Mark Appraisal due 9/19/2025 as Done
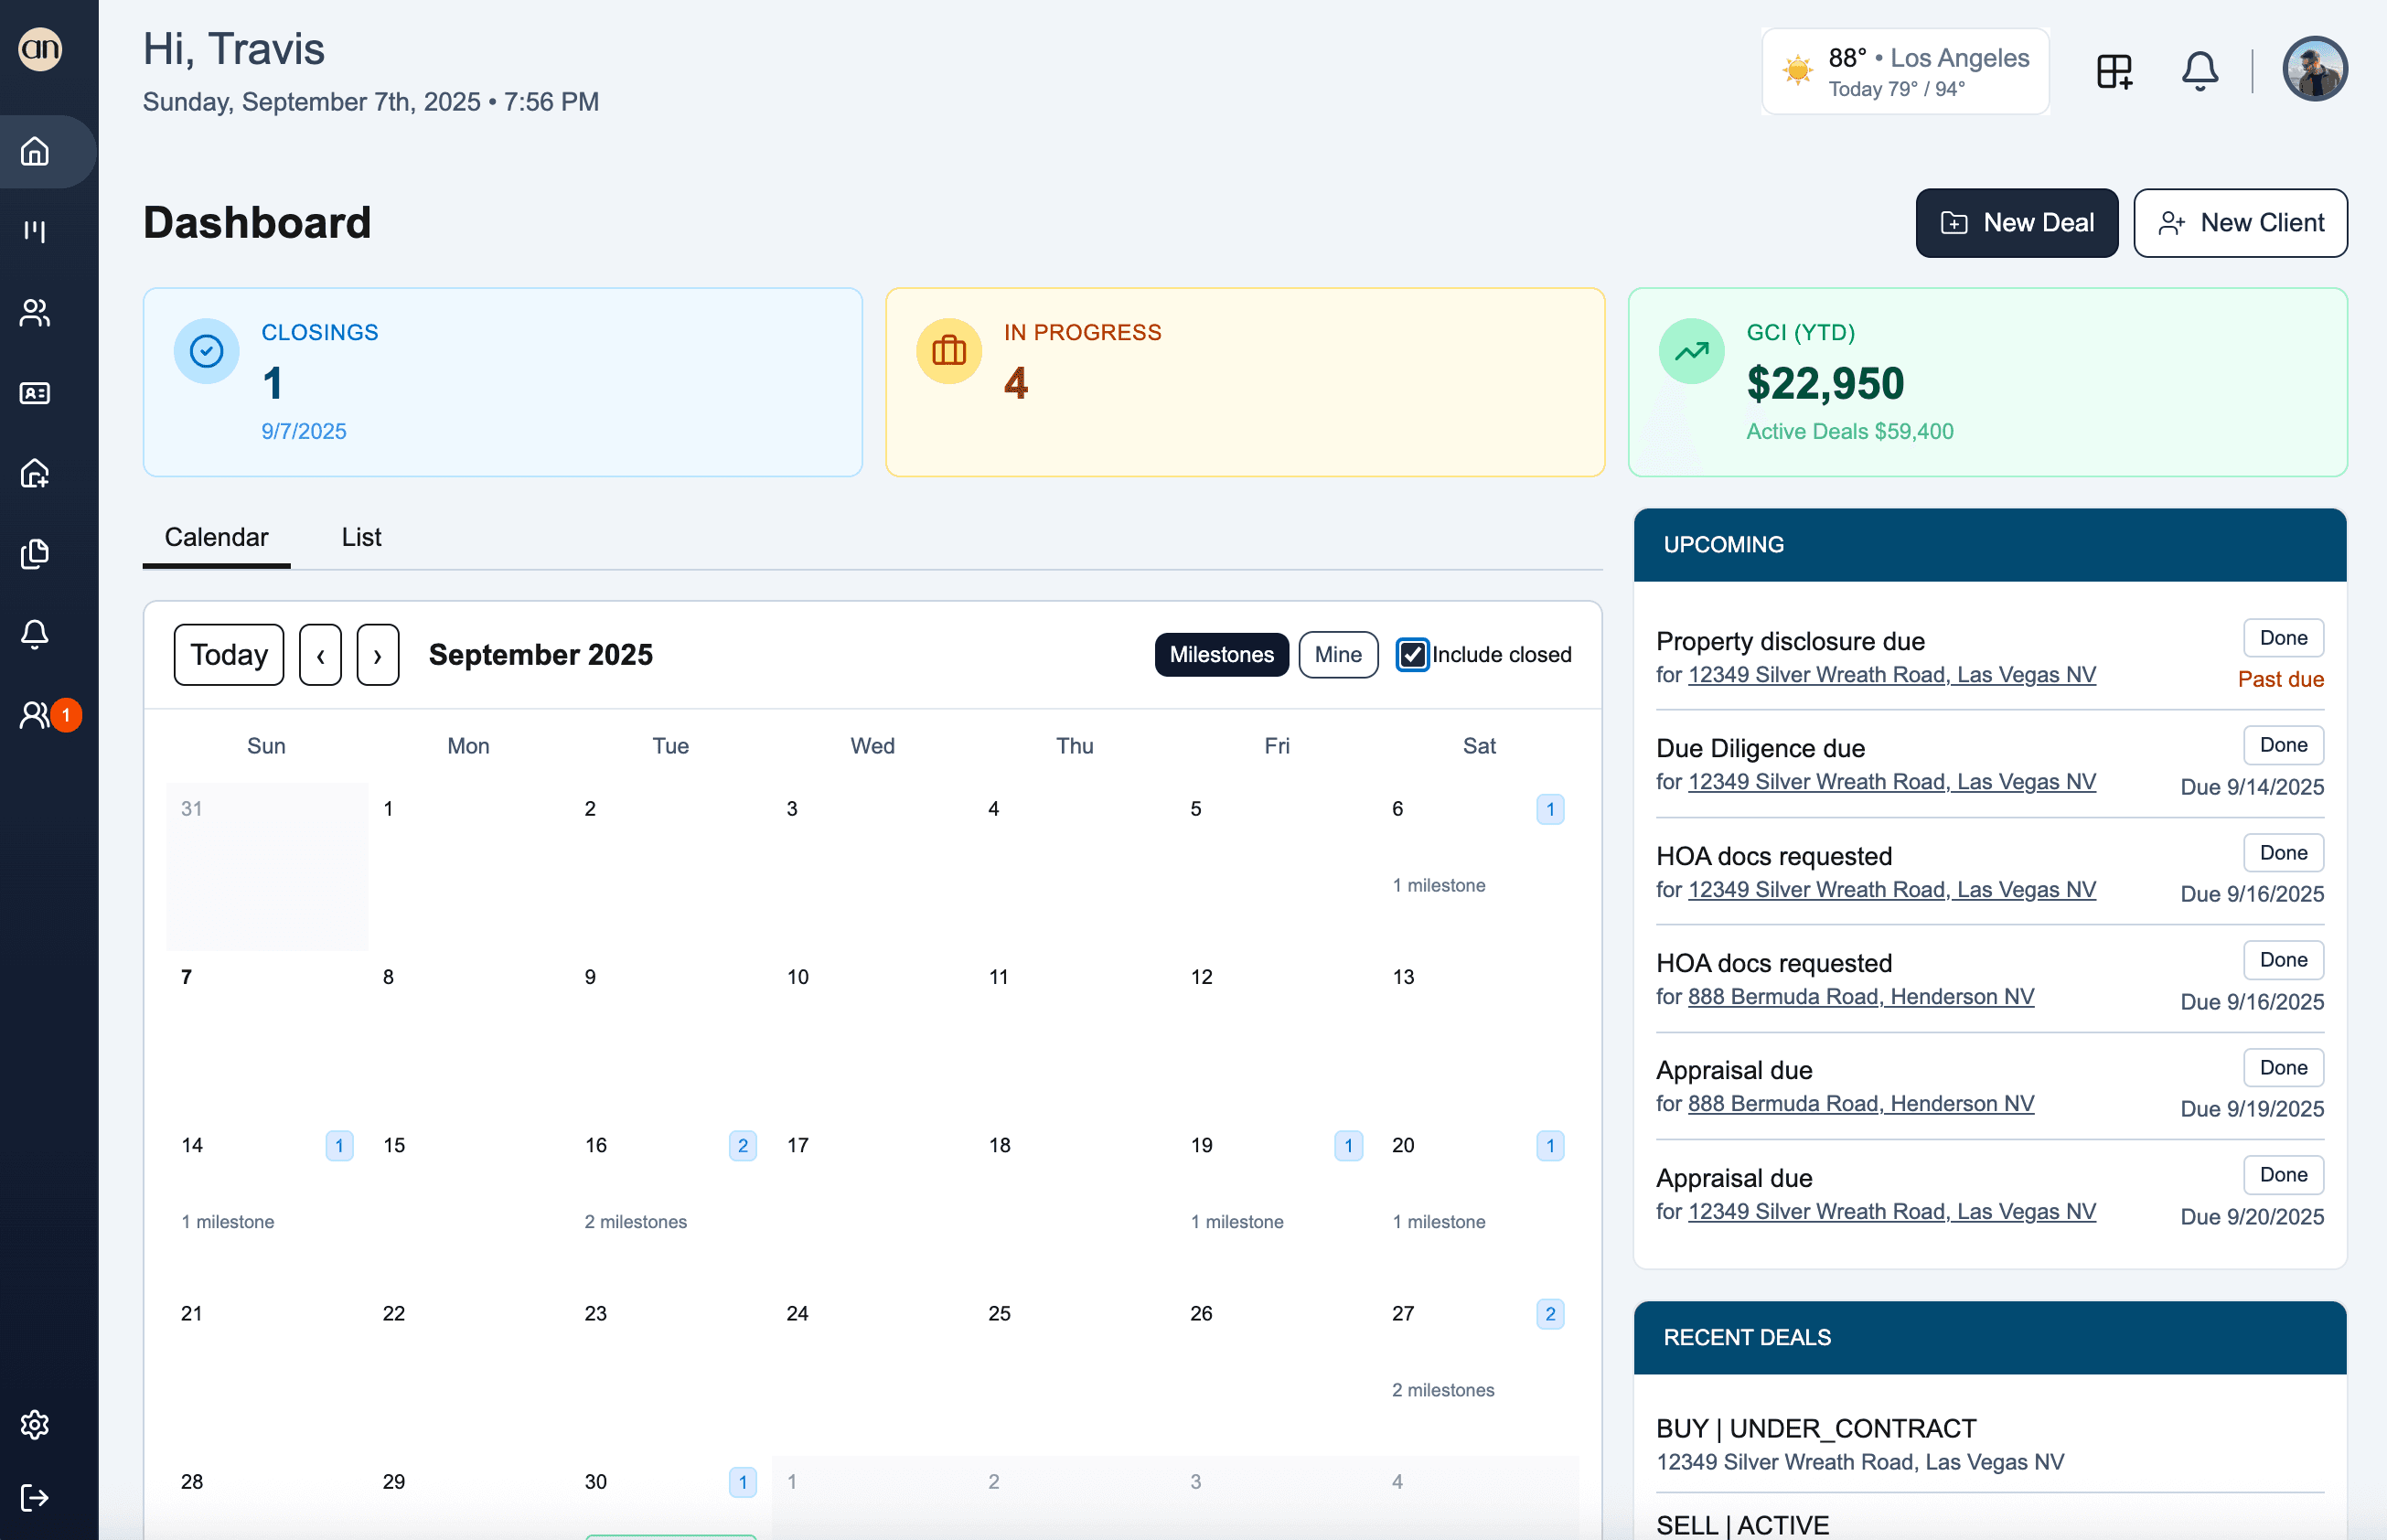Viewport: 2387px width, 1540px height. click(x=2283, y=1068)
